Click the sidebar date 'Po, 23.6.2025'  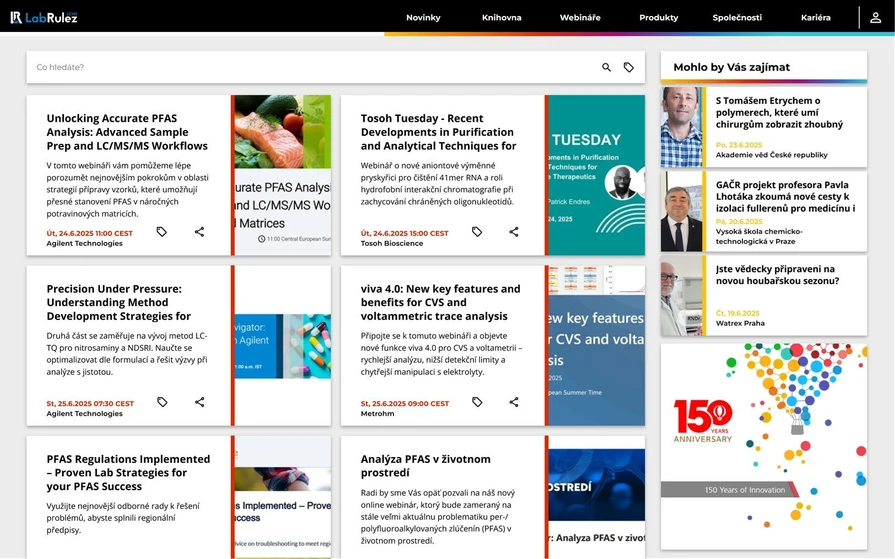[x=739, y=145]
